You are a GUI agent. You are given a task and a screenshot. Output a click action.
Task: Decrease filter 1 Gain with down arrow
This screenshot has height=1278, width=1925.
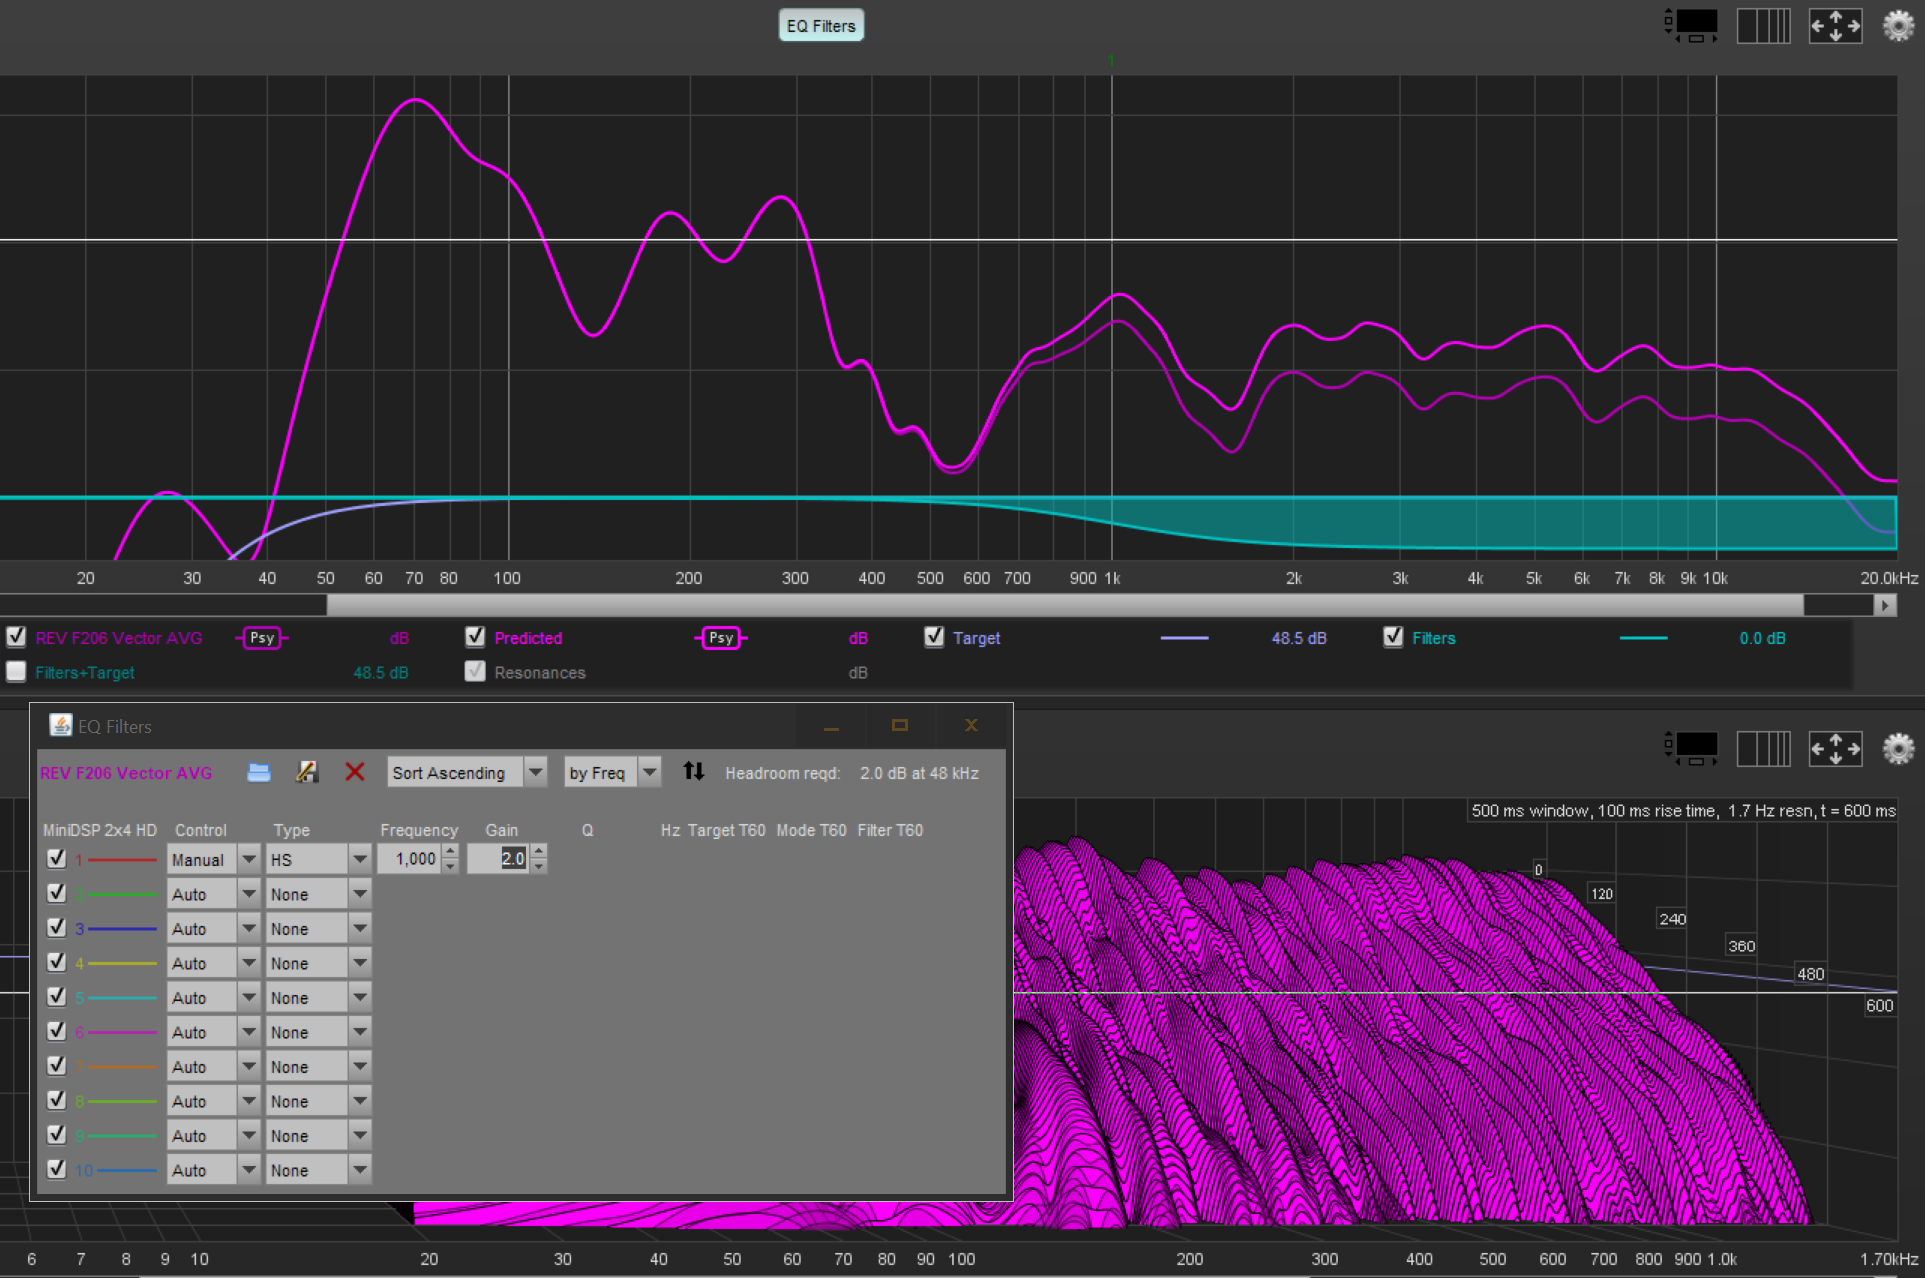(x=539, y=866)
